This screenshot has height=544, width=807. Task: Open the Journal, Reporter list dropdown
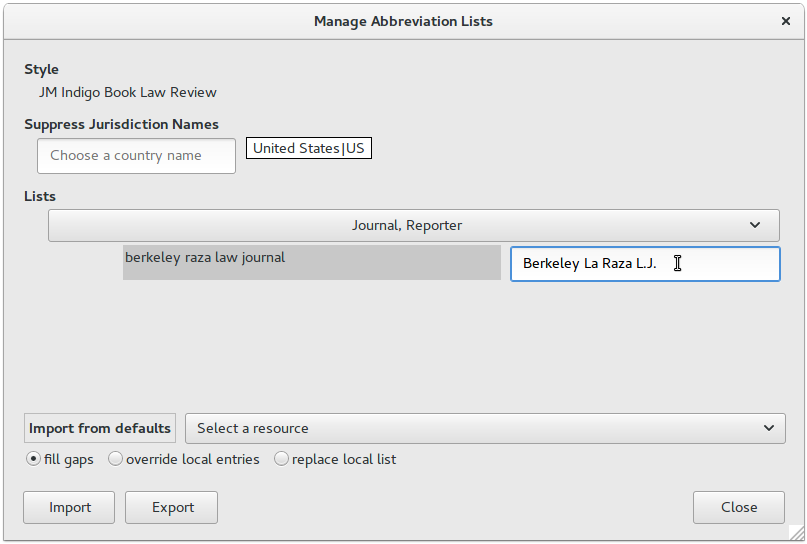pyautogui.click(x=414, y=225)
